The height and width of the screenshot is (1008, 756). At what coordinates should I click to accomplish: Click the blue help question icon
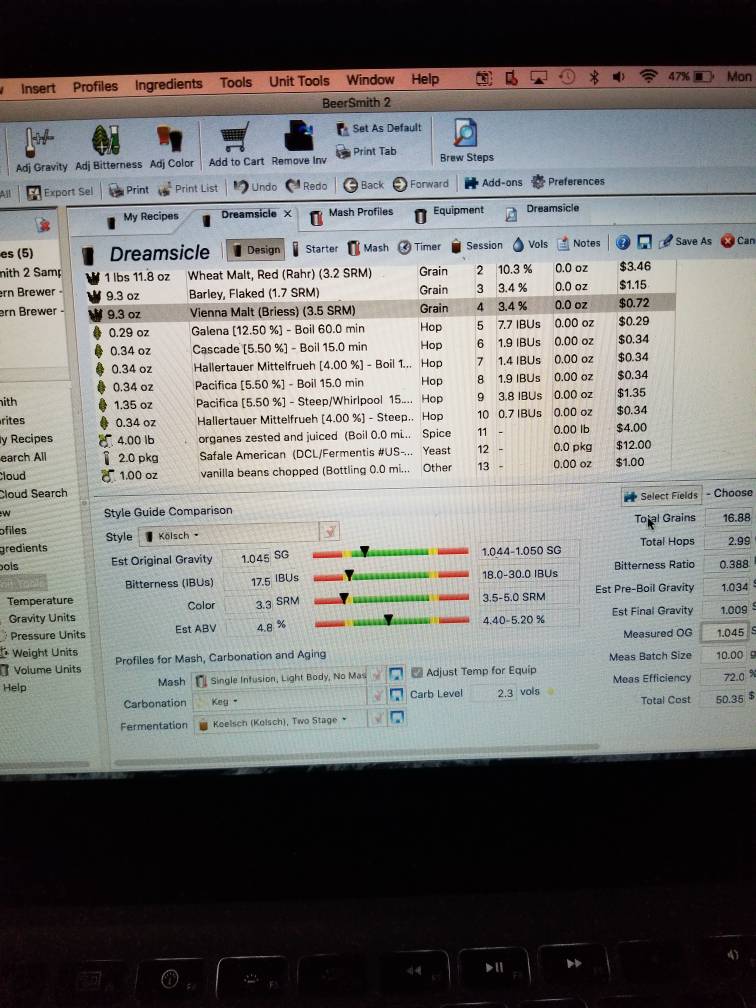pyautogui.click(x=622, y=242)
